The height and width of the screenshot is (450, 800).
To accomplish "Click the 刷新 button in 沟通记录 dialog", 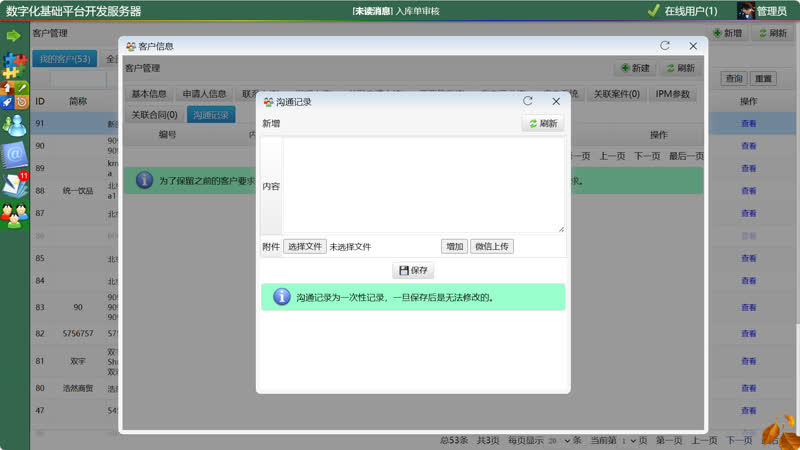I will pos(543,123).
